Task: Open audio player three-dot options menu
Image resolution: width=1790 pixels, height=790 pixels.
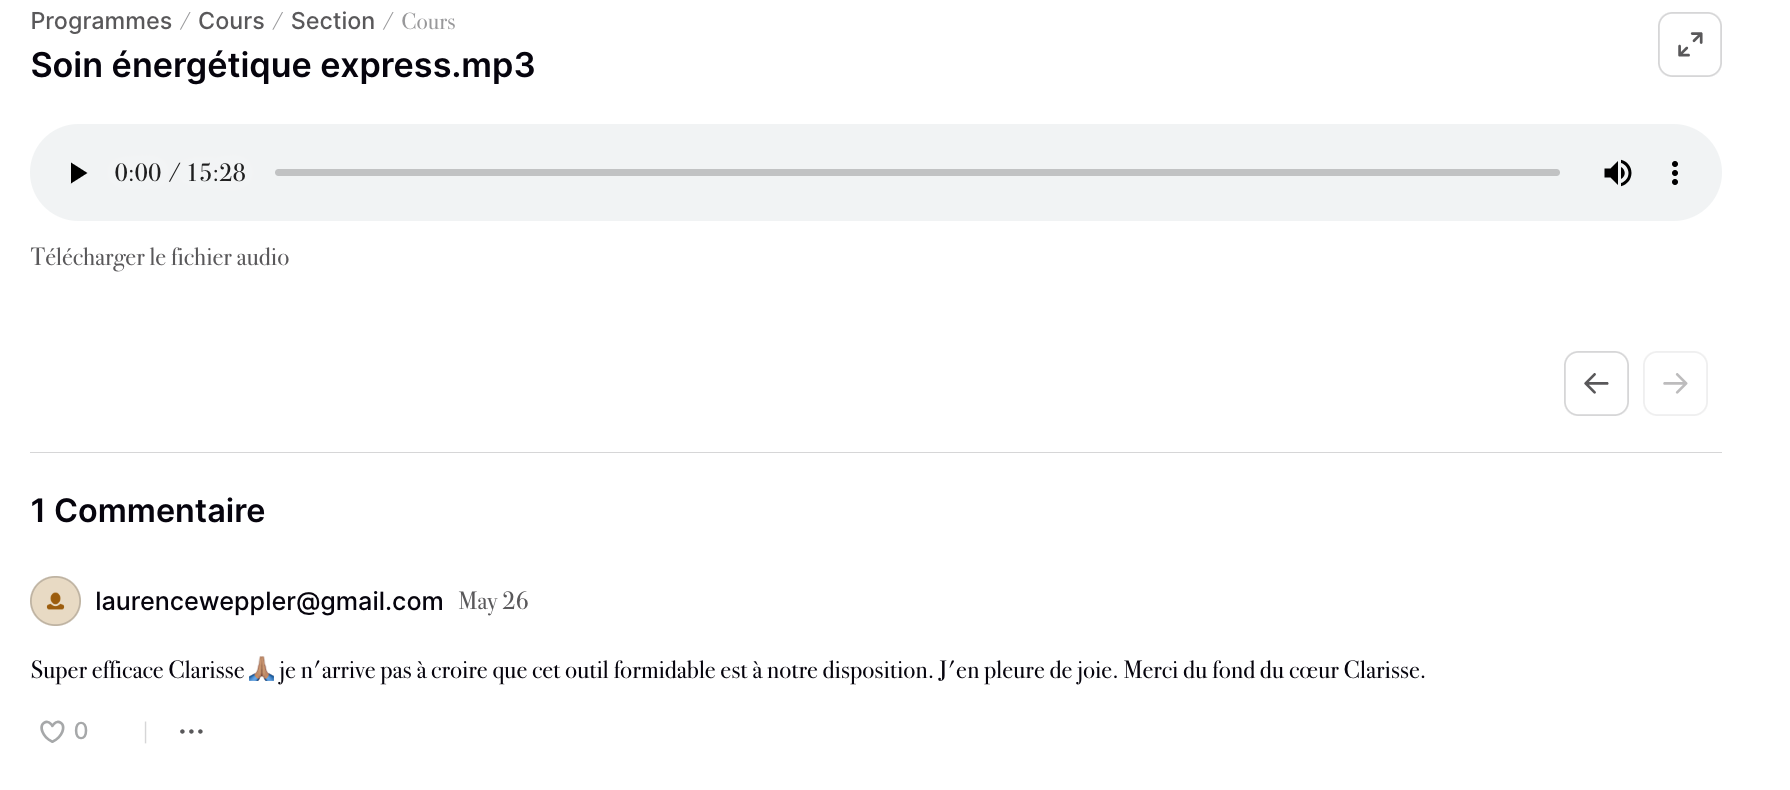Action: [x=1674, y=173]
